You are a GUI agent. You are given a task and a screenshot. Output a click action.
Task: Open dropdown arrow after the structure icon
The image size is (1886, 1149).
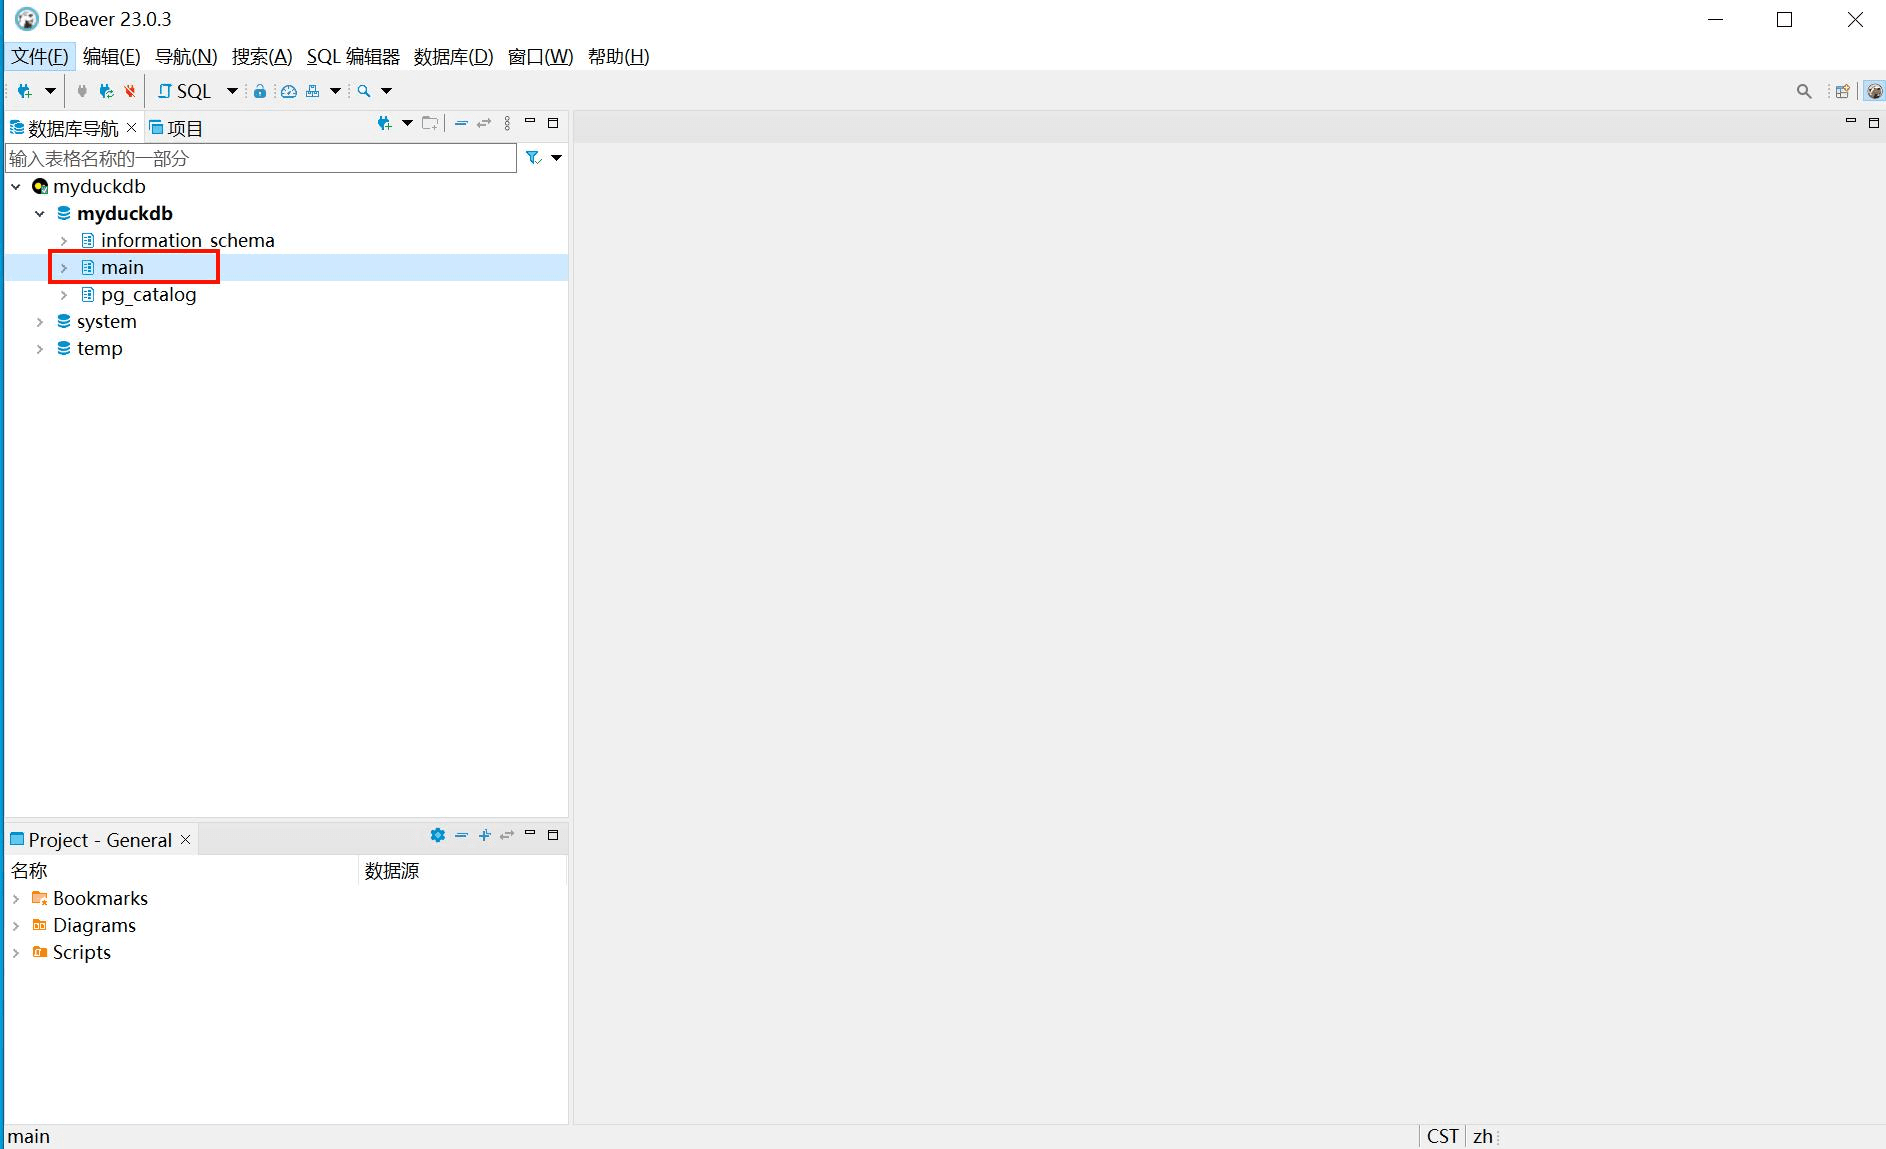[336, 91]
